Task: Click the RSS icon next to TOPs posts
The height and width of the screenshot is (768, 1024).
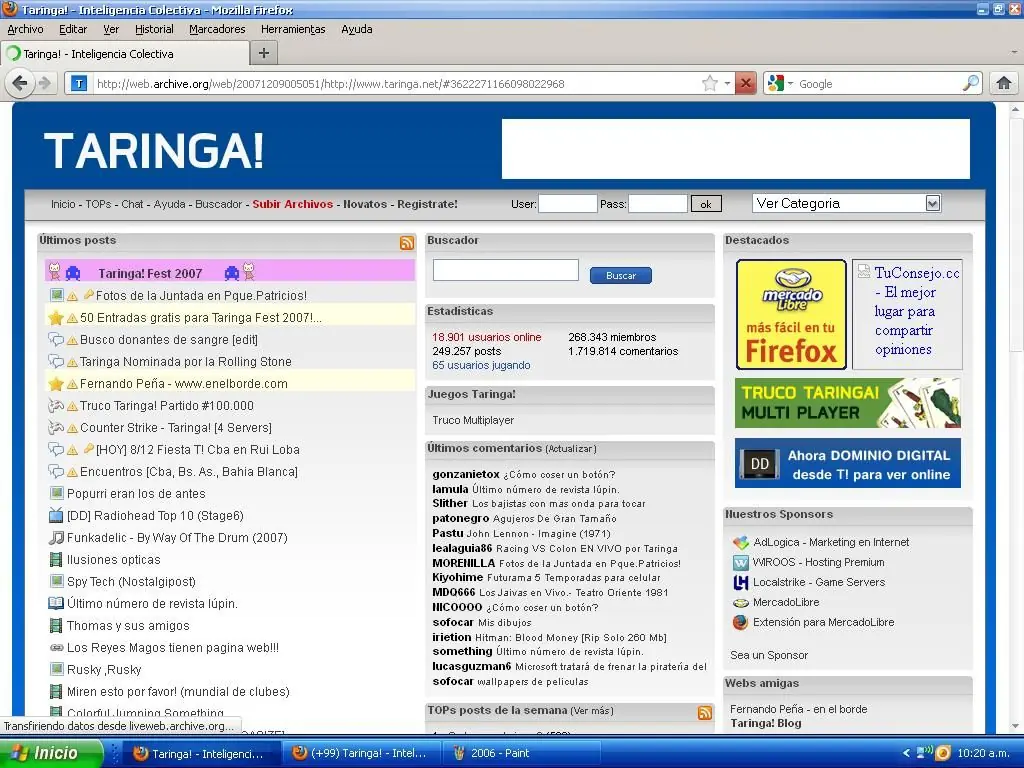Action: 705,712
